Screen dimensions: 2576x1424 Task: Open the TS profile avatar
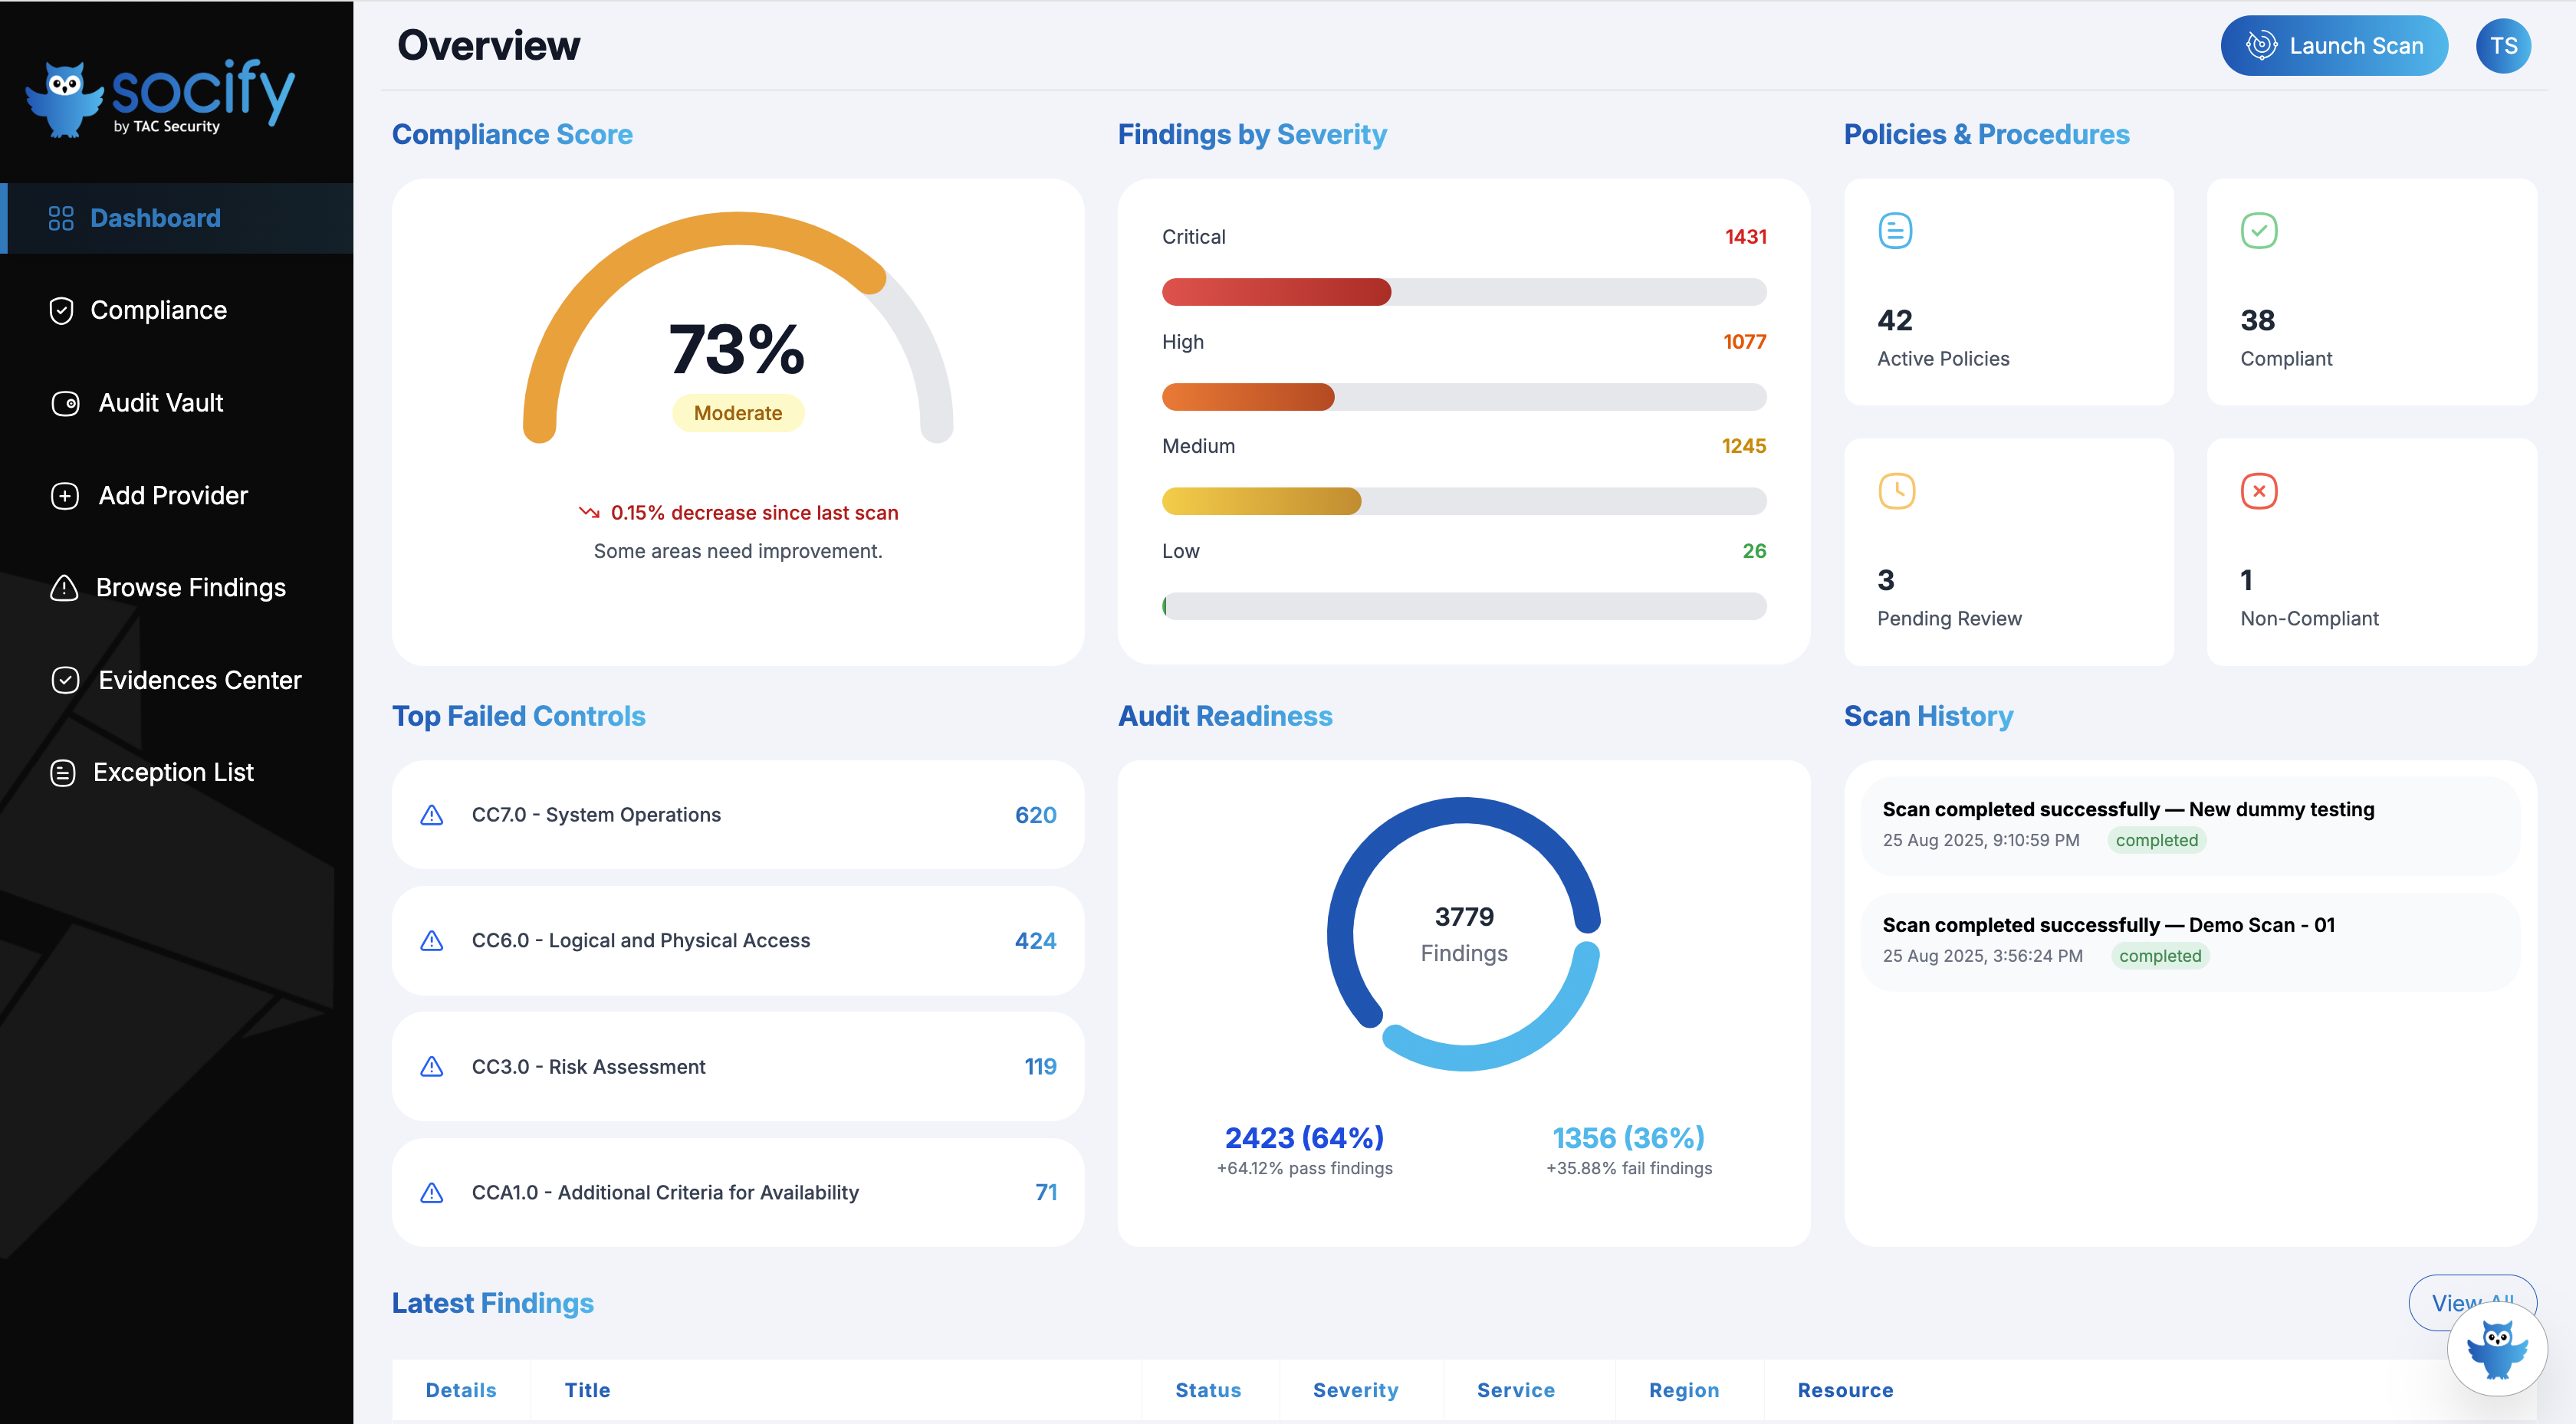pos(2503,45)
